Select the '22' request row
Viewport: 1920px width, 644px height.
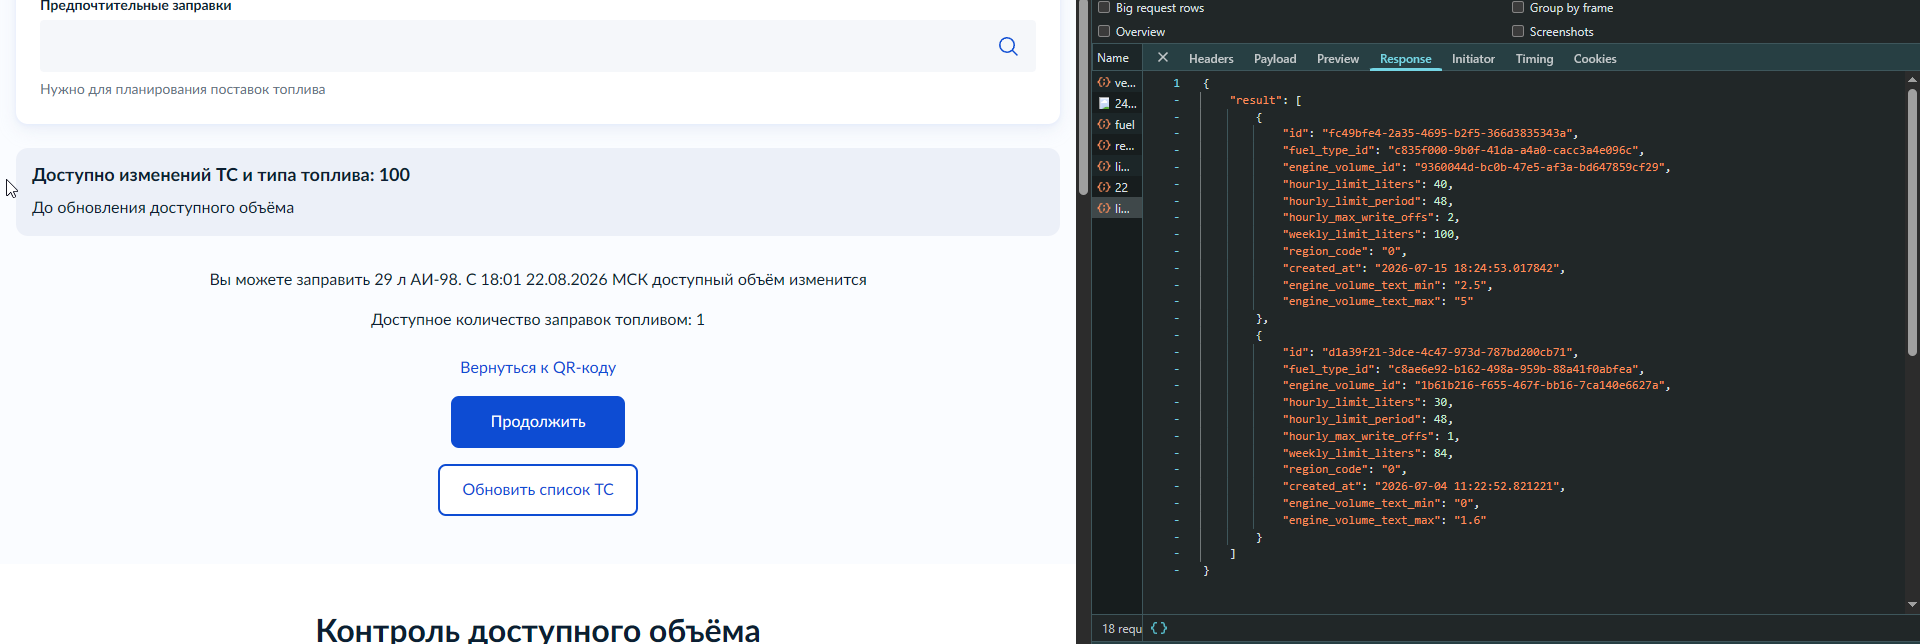tap(1117, 187)
